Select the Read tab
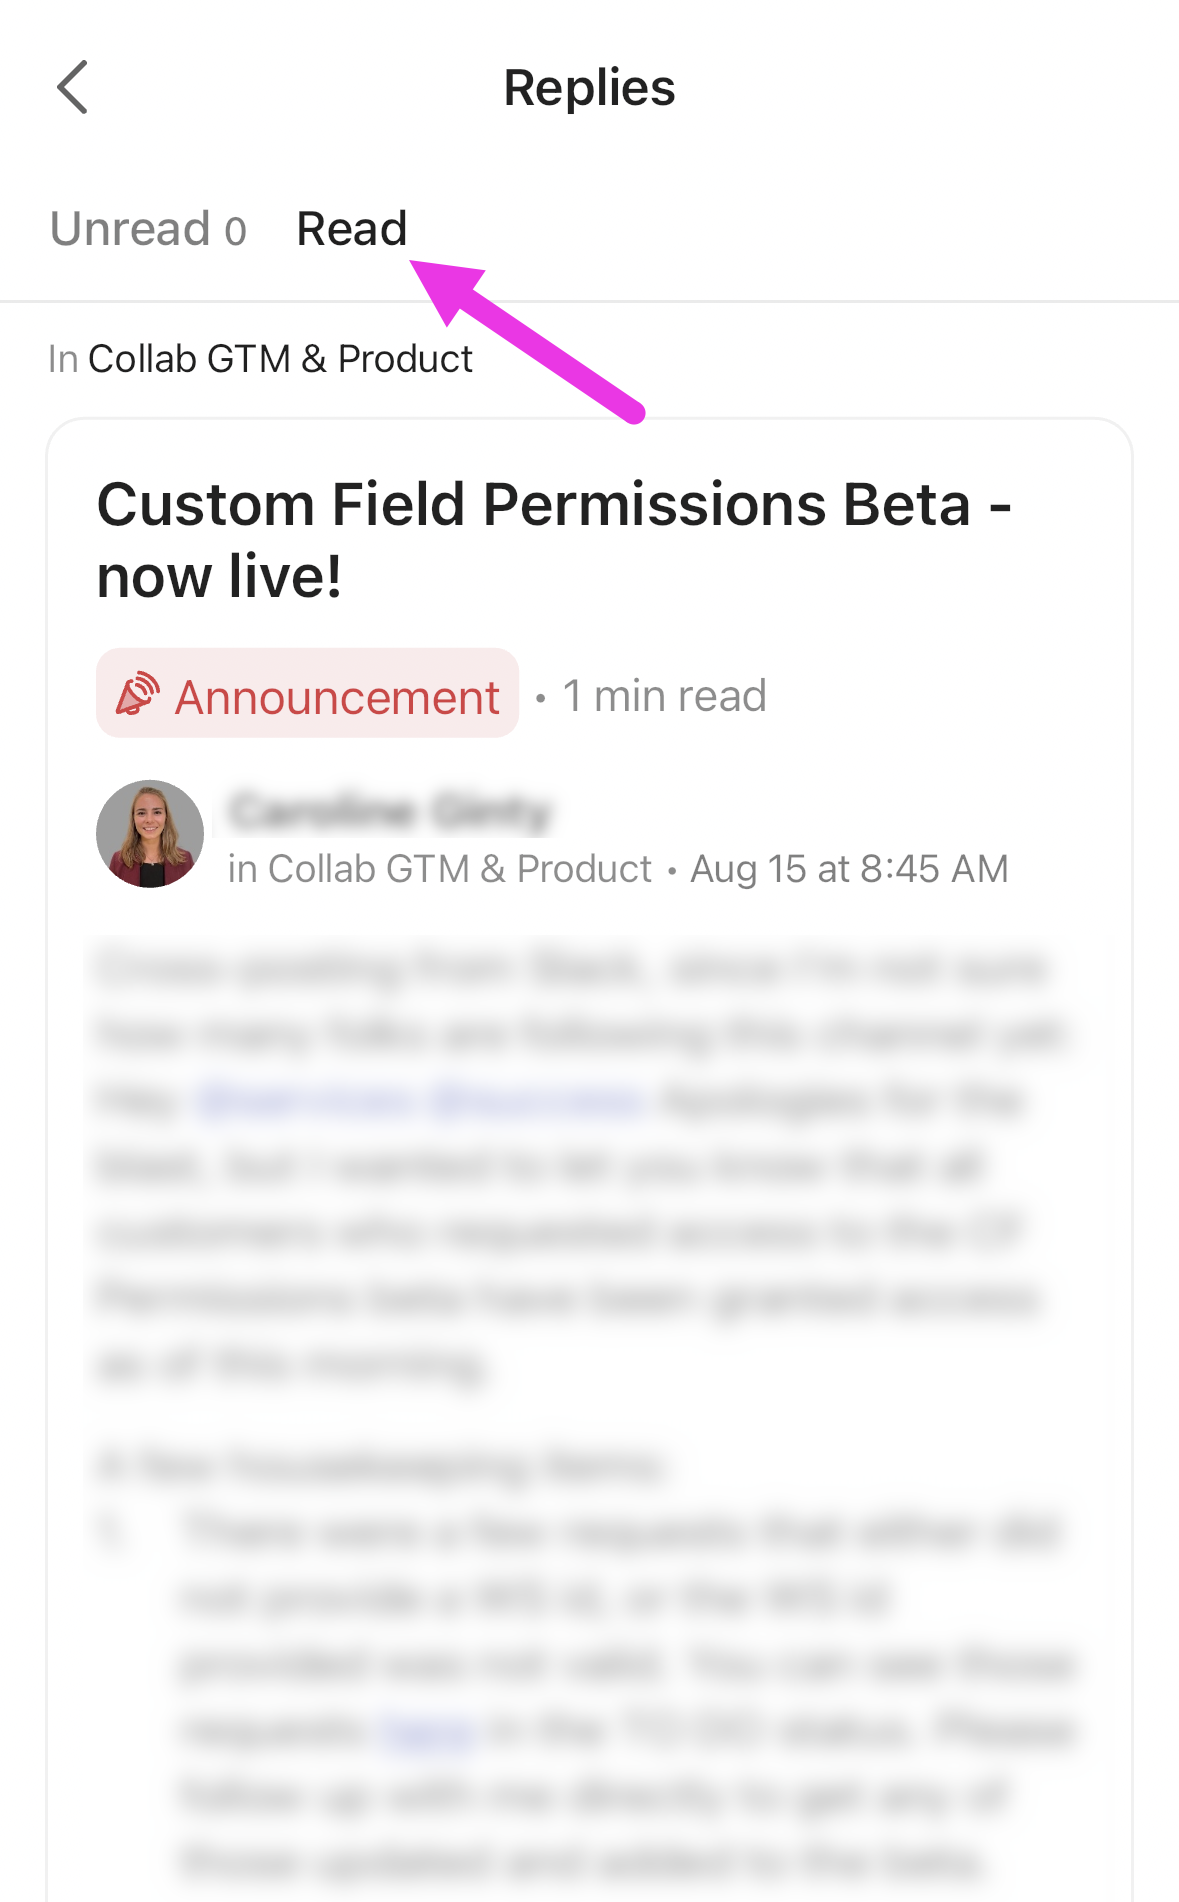This screenshot has height=1902, width=1179. click(x=352, y=229)
